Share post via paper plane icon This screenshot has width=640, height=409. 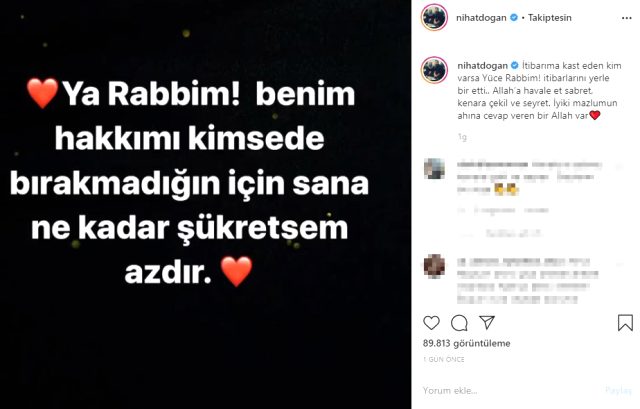click(487, 322)
